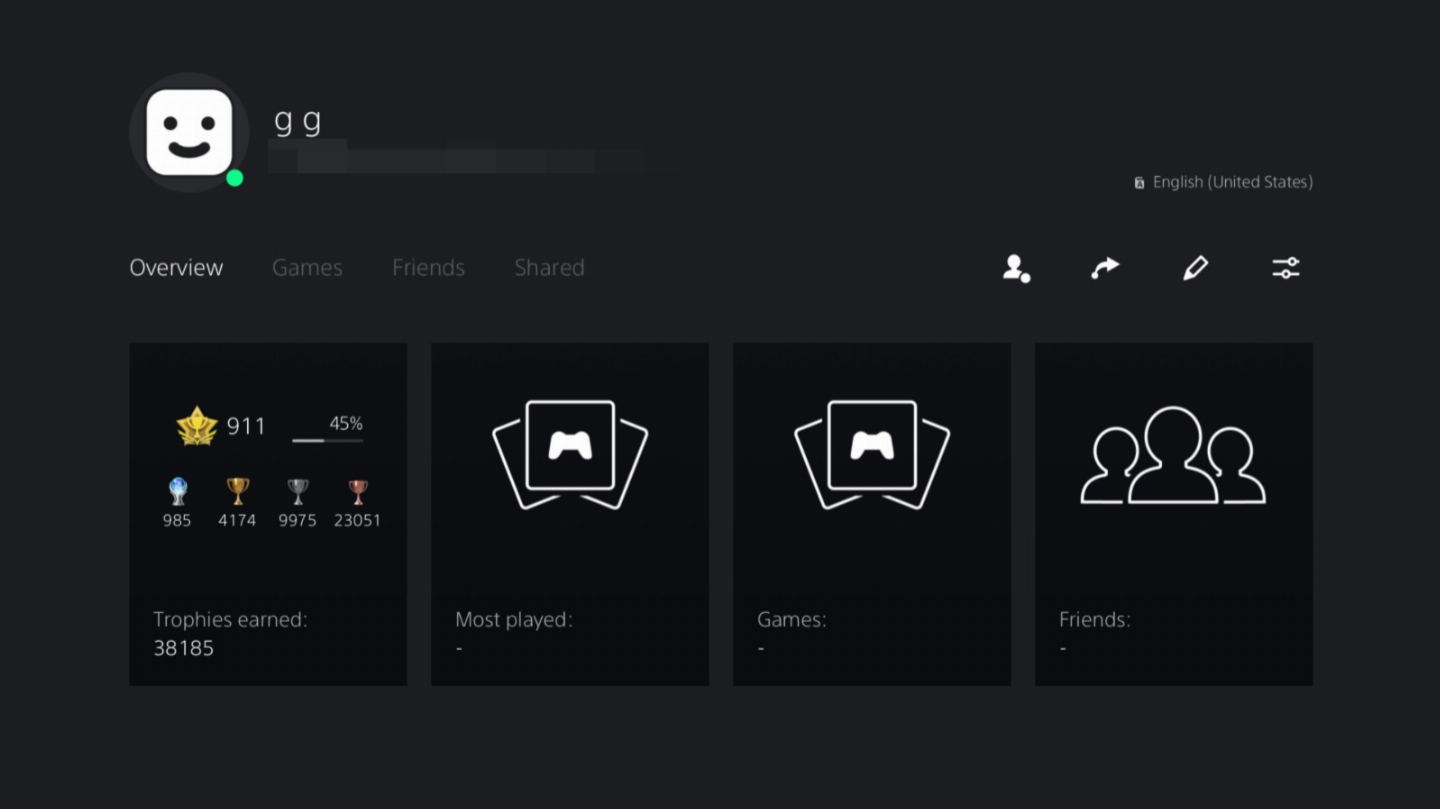The height and width of the screenshot is (809, 1440).
Task: Click the silver count 9975
Action: coord(297,520)
